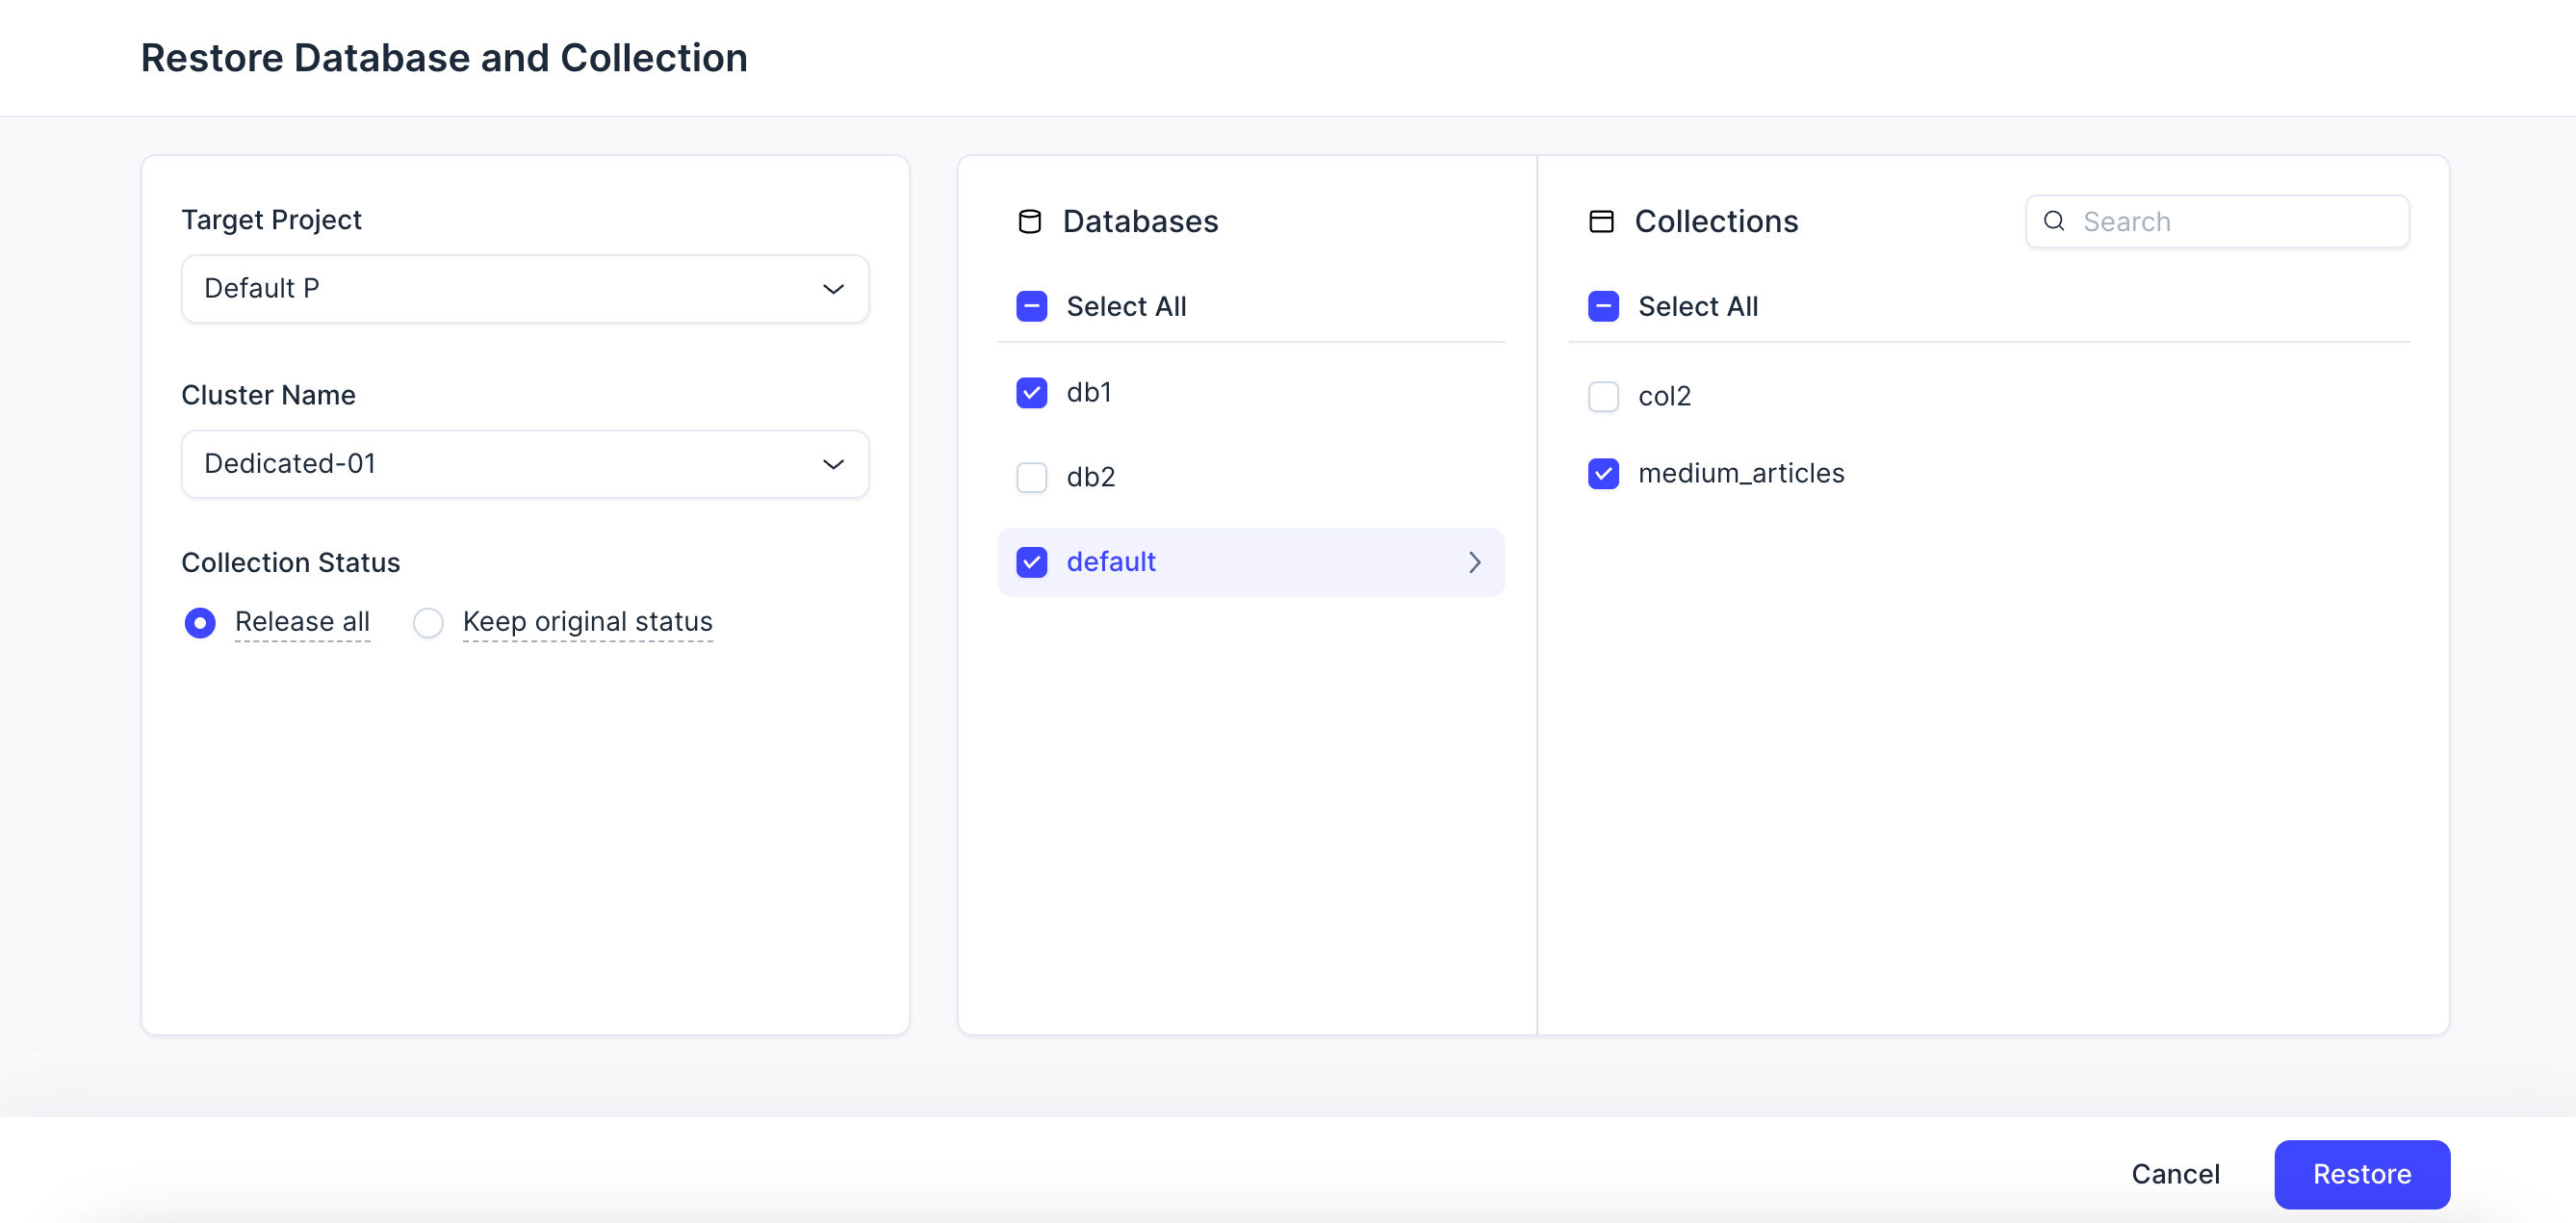Uncheck the db1 database checkbox

1031,392
